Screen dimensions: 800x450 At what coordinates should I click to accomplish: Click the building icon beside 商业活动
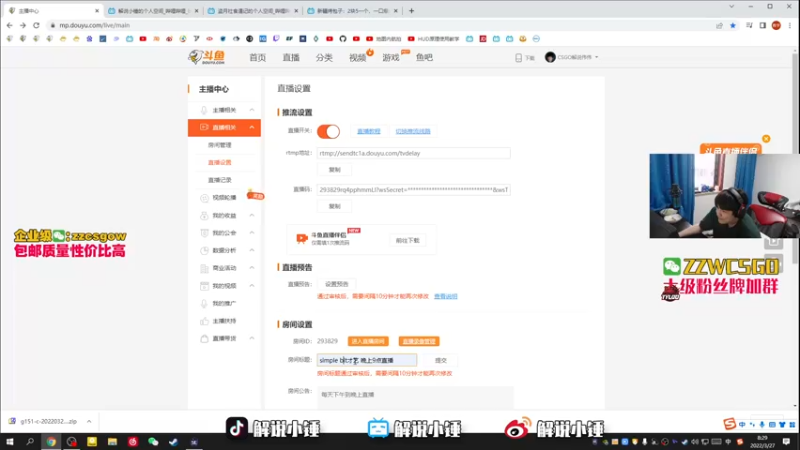pyautogui.click(x=204, y=268)
